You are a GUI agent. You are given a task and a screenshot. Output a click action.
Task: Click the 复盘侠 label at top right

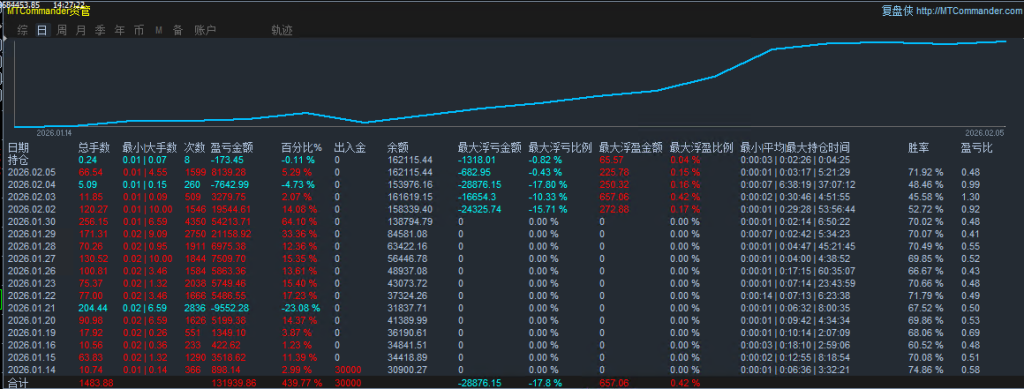(897, 11)
